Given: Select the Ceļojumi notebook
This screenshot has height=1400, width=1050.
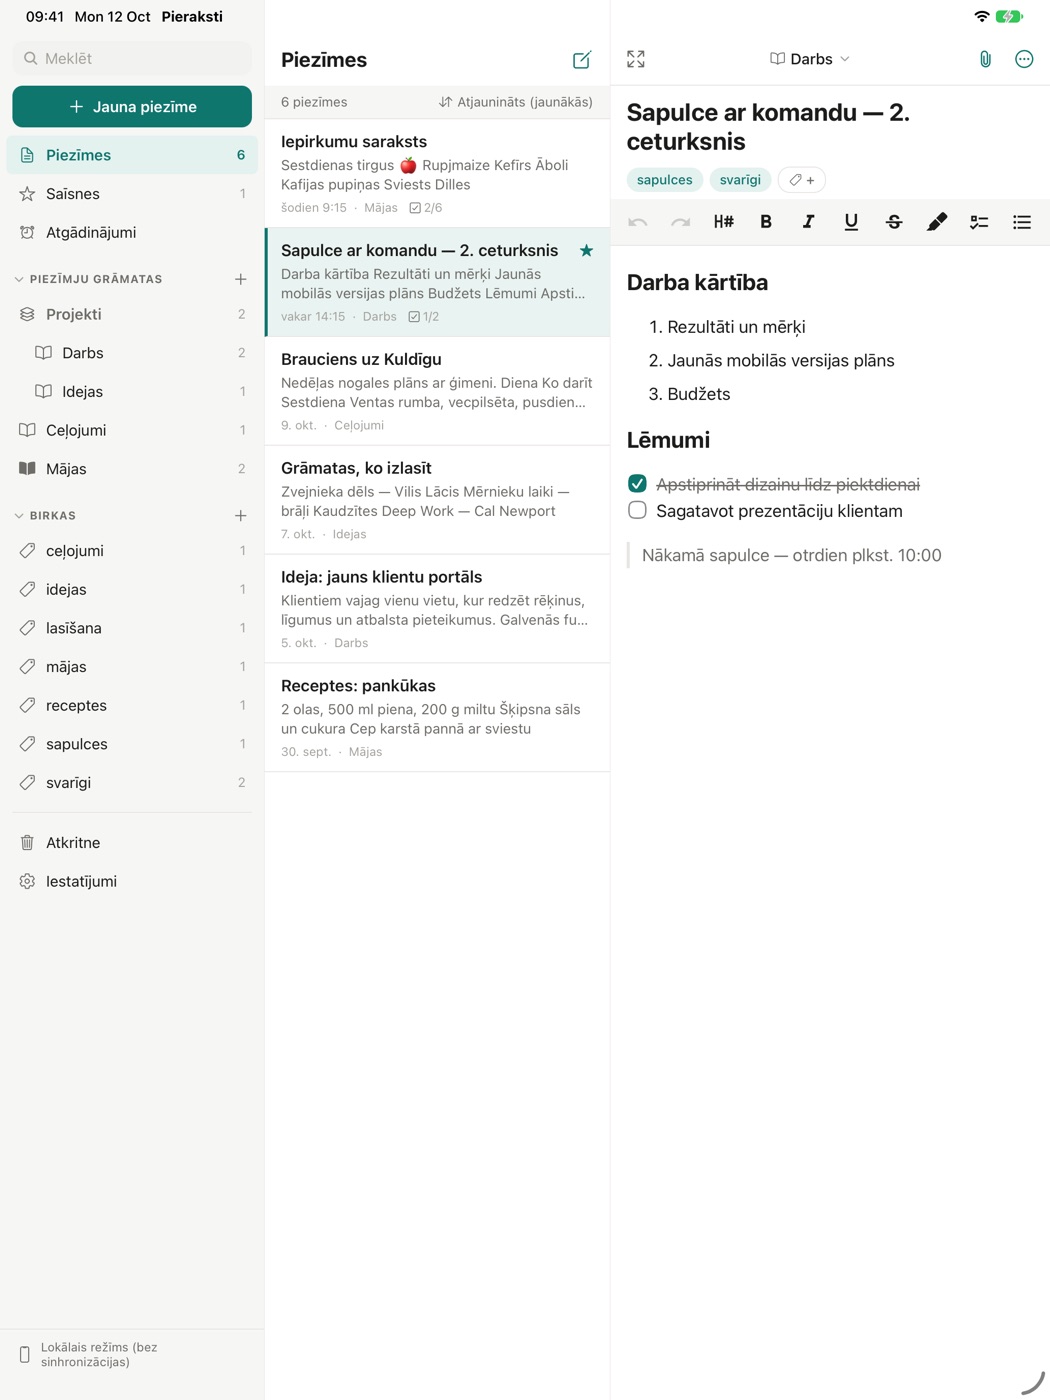Looking at the screenshot, I should coord(132,430).
